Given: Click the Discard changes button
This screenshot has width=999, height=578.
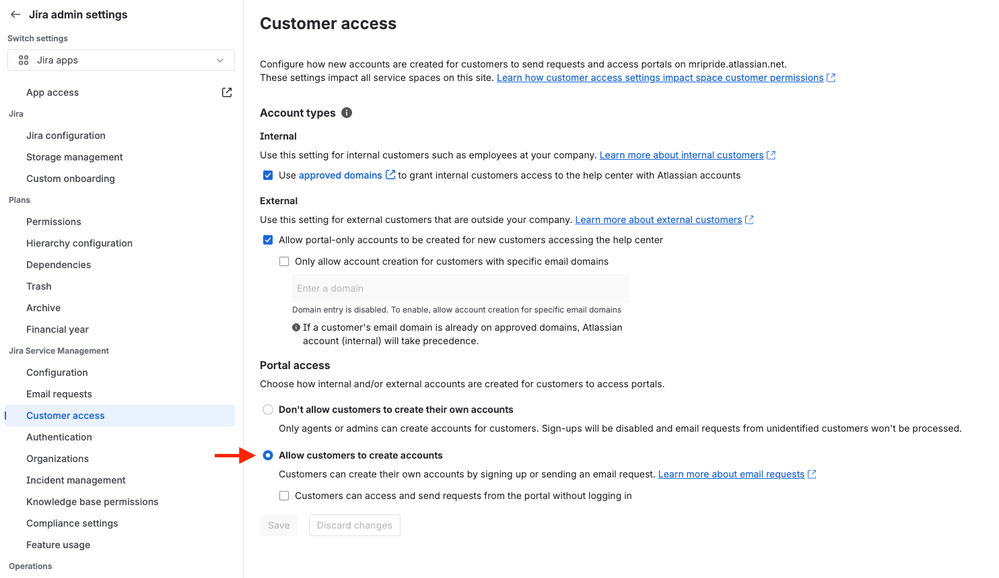Looking at the screenshot, I should point(354,525).
